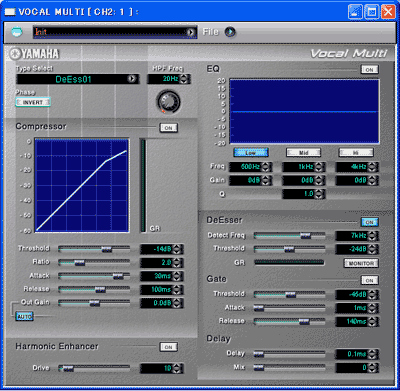
Task: Click the DeEsser Threshold slider handle
Action: [x=289, y=249]
